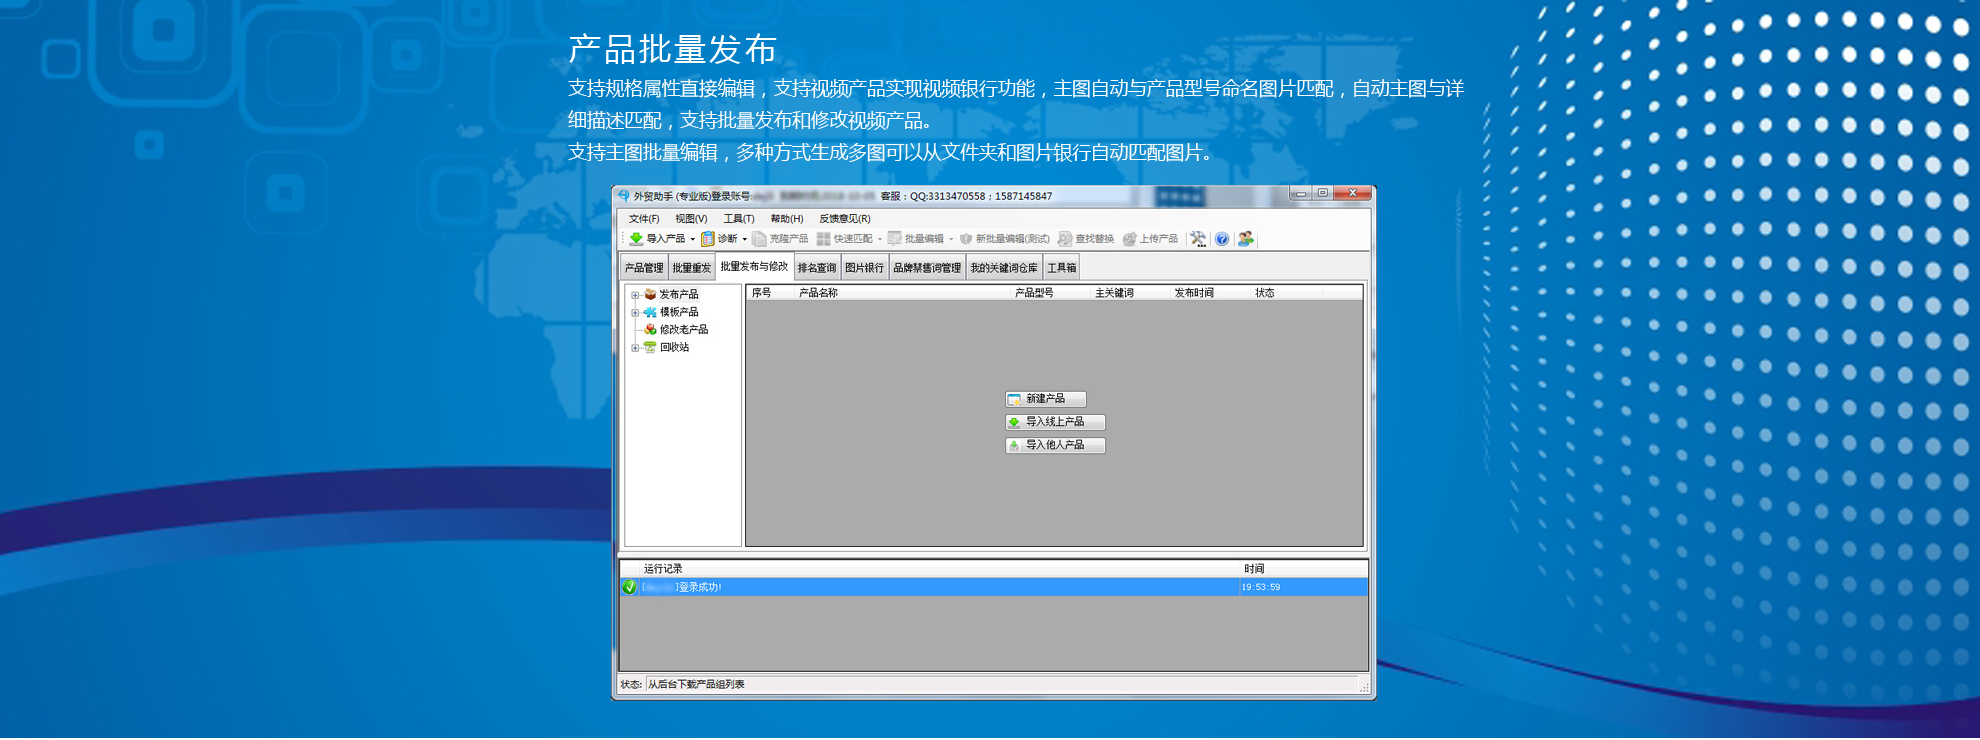Click the 批量编辑 toolbar icon

pyautogui.click(x=895, y=239)
